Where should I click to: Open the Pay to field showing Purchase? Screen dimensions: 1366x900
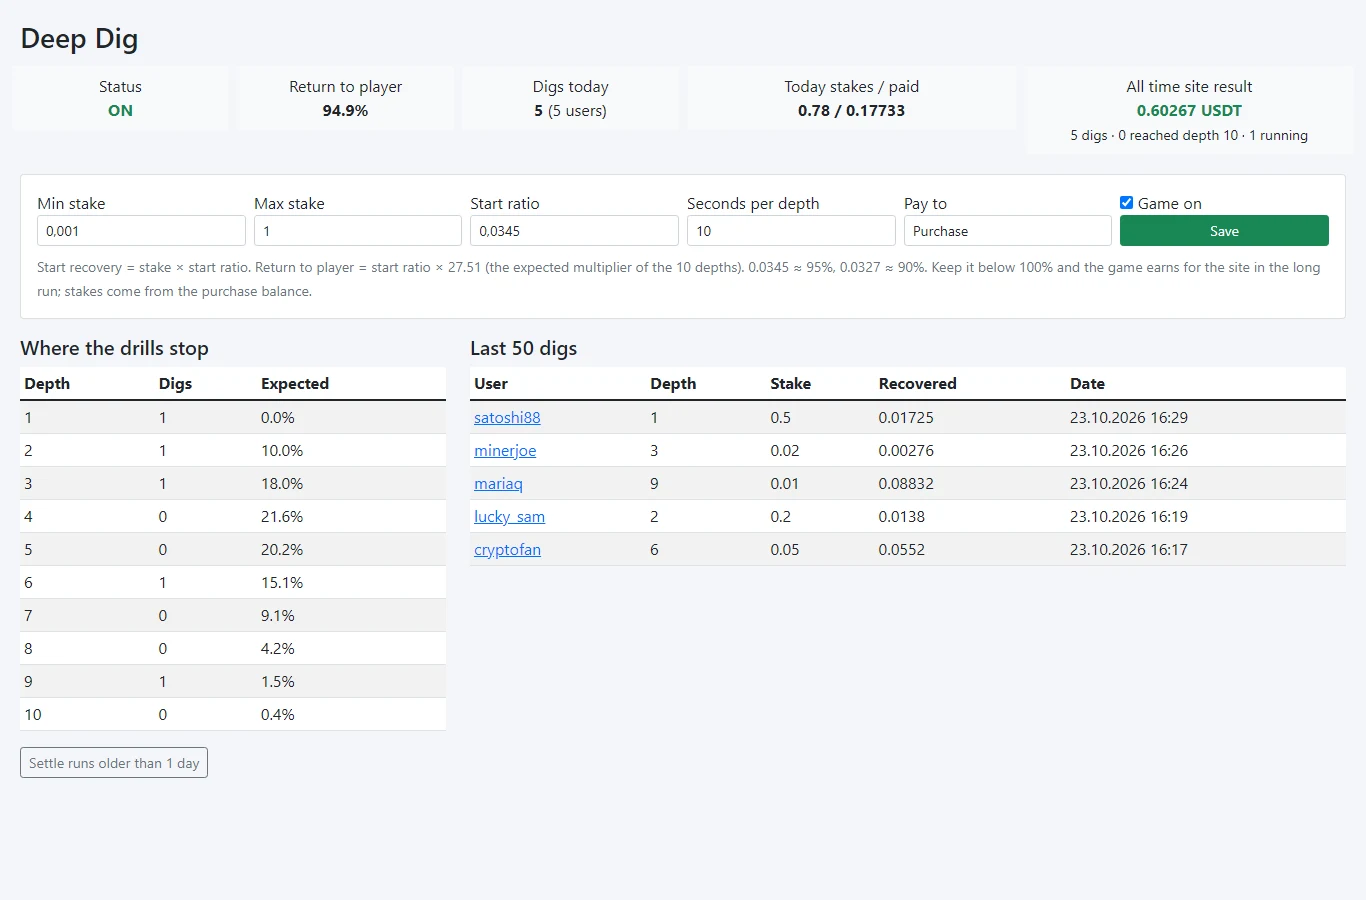point(1008,231)
